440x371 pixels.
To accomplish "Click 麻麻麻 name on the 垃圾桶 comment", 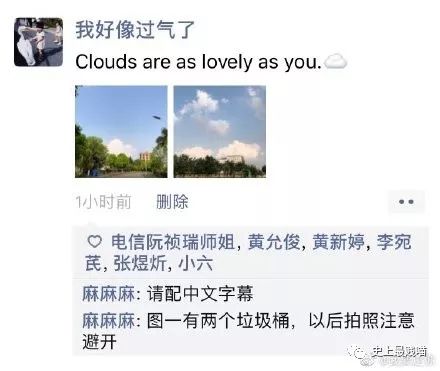I will 109,321.
